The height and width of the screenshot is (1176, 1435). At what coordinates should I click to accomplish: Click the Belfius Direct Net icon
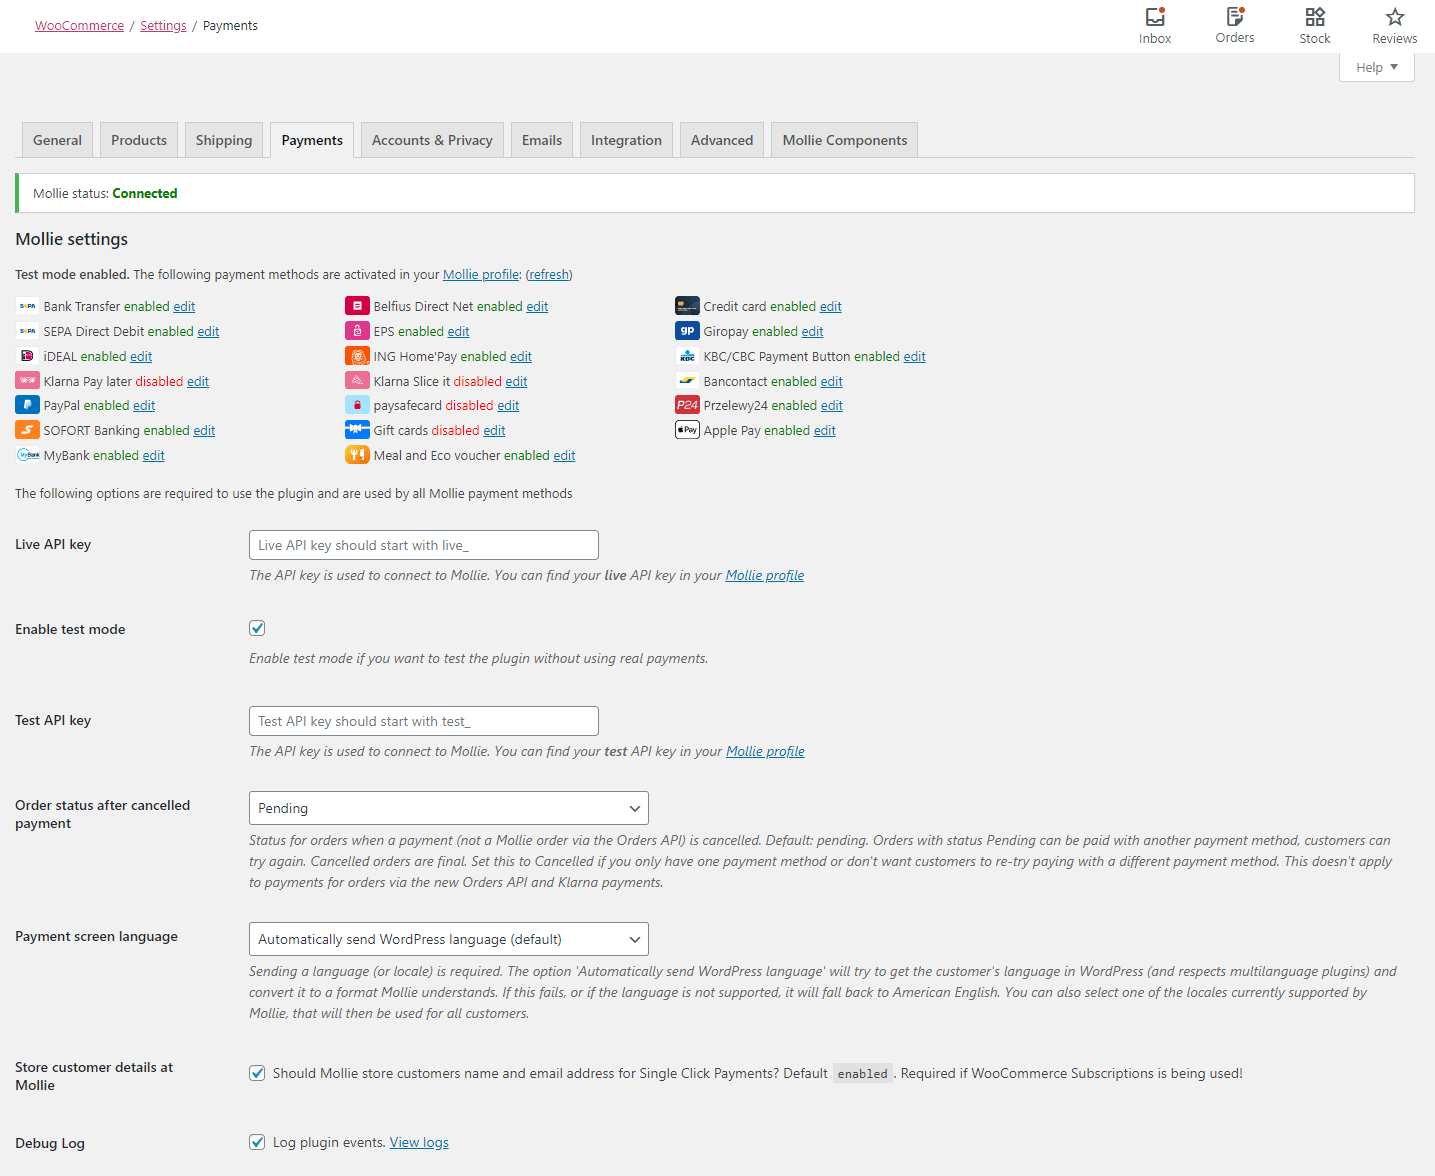click(x=357, y=306)
